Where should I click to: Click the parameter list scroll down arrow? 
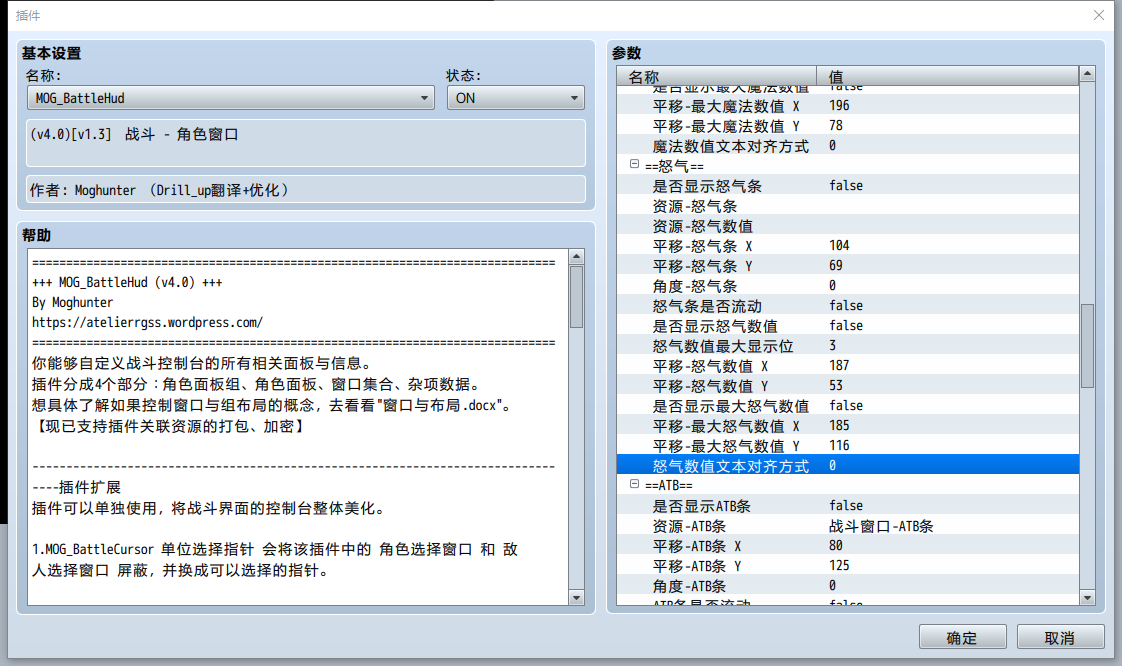pos(1087,597)
